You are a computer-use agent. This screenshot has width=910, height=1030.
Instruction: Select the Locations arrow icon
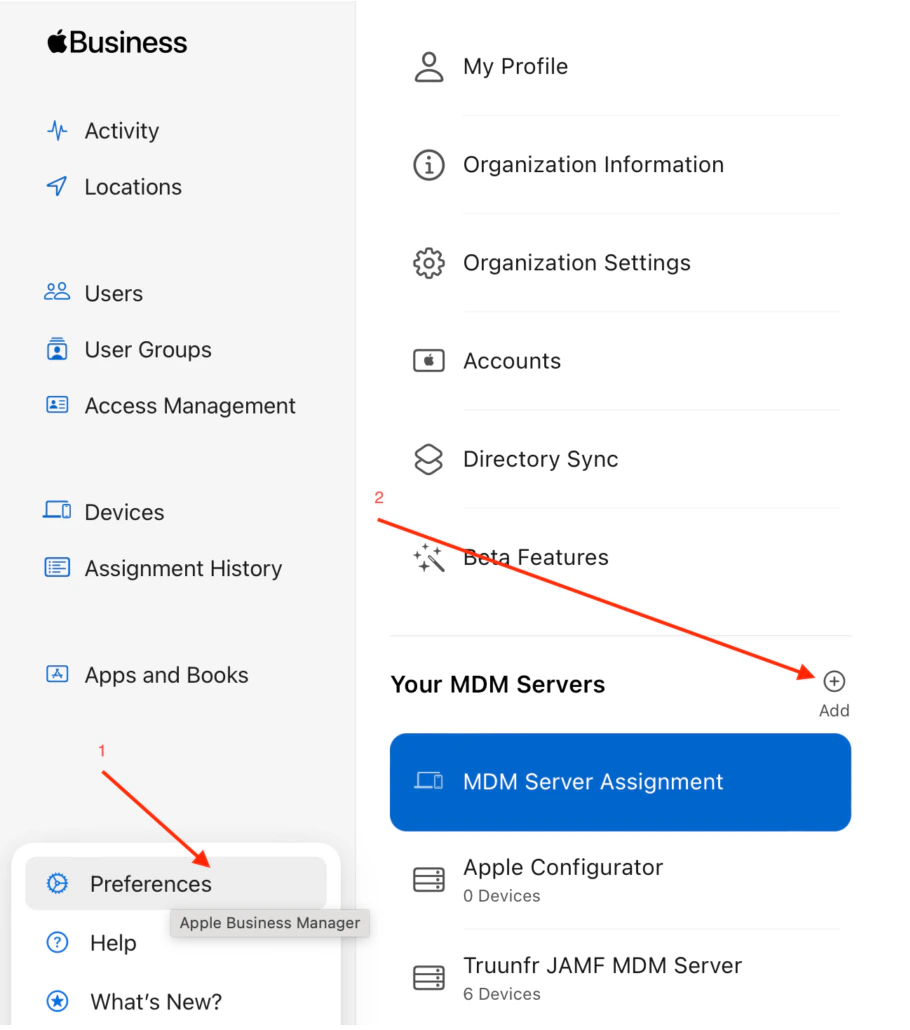57,187
